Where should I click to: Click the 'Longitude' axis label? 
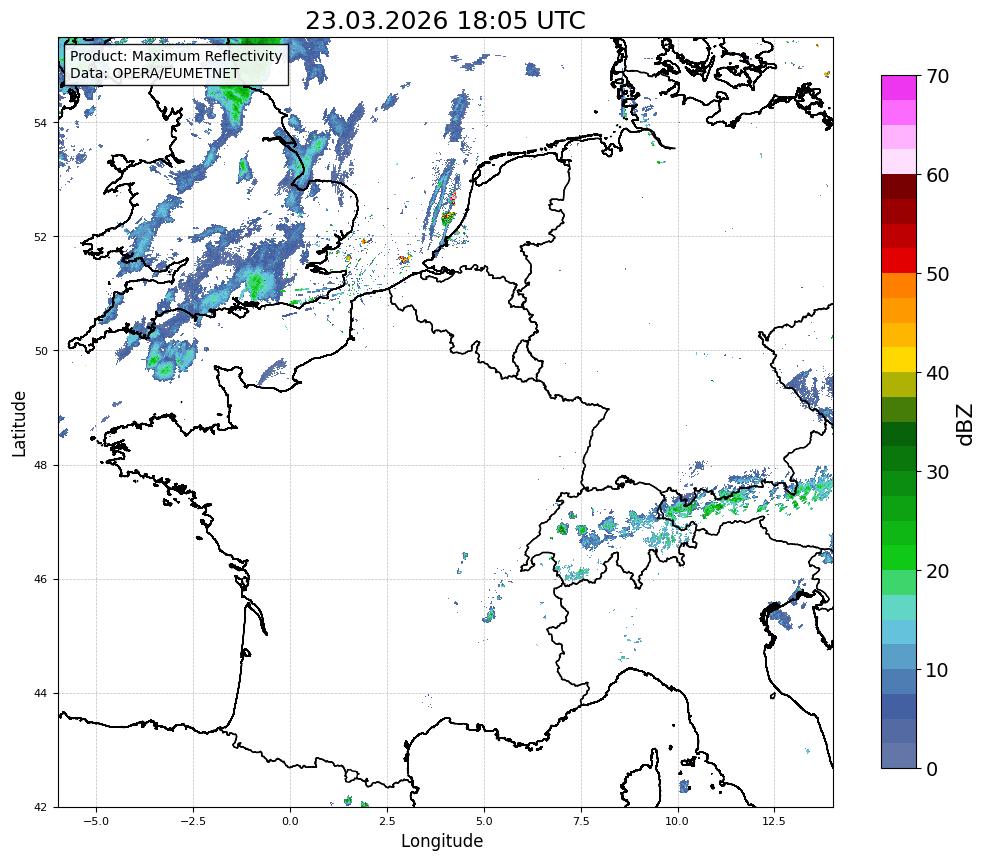pyautogui.click(x=442, y=841)
